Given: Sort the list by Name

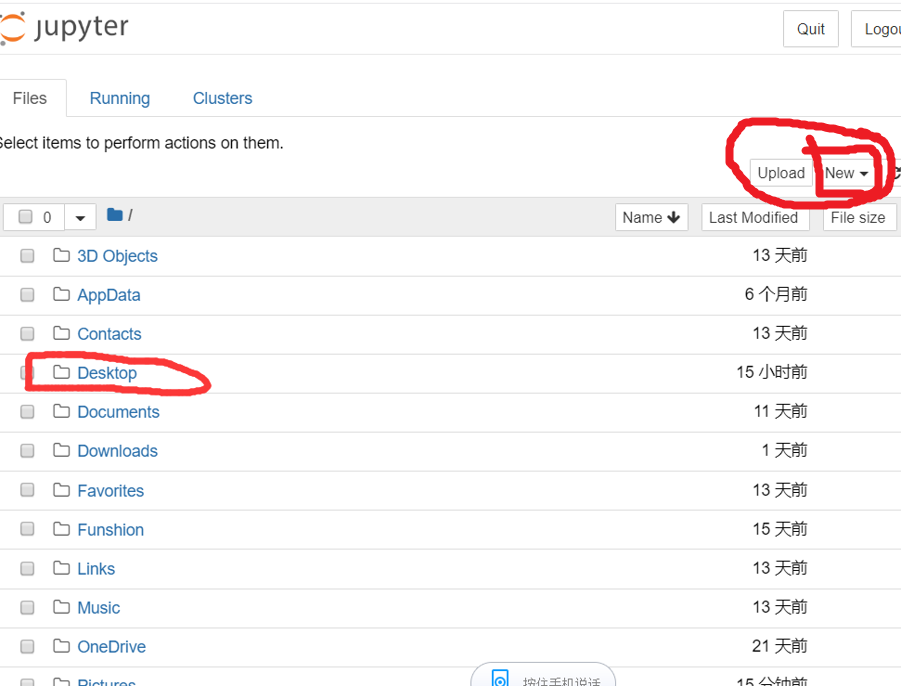Looking at the screenshot, I should coord(651,217).
